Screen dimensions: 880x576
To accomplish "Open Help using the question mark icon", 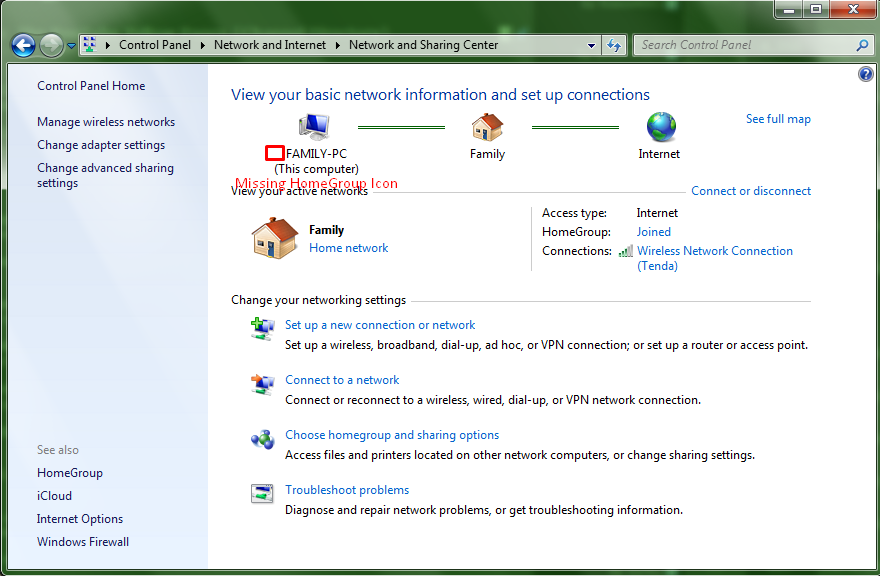I will click(x=865, y=73).
